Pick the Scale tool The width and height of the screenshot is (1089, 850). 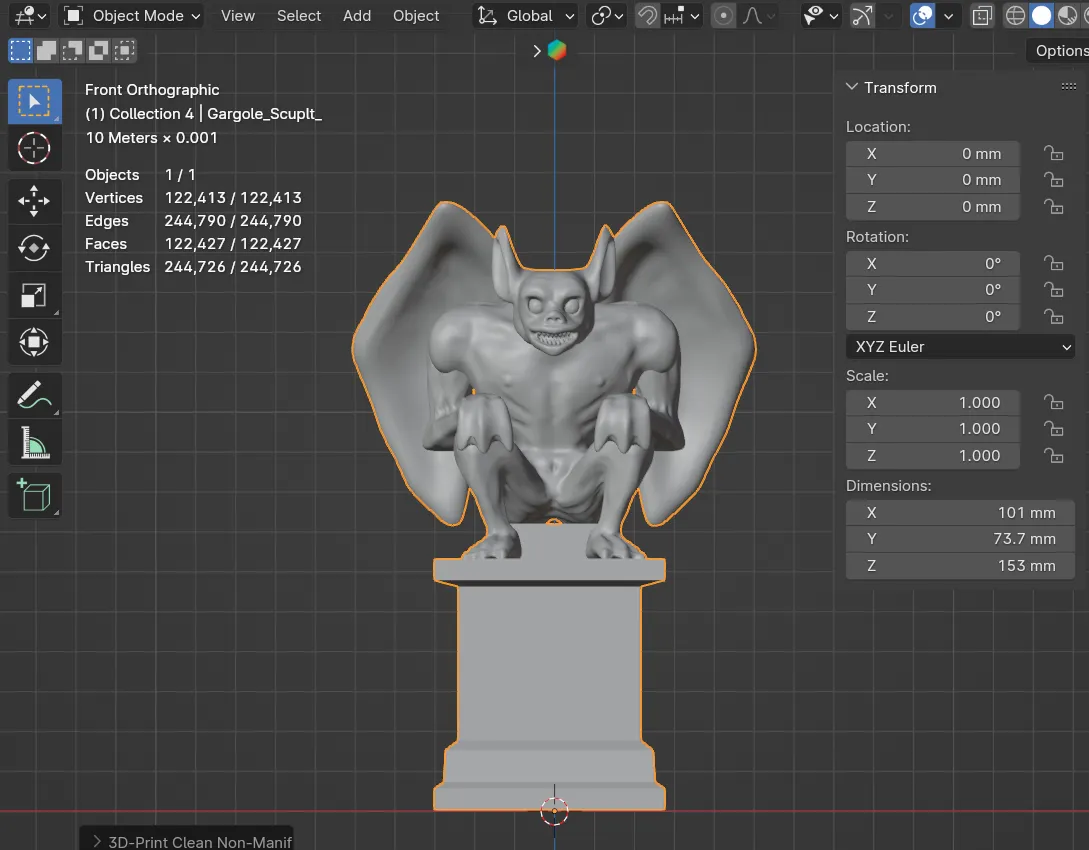pyautogui.click(x=34, y=296)
